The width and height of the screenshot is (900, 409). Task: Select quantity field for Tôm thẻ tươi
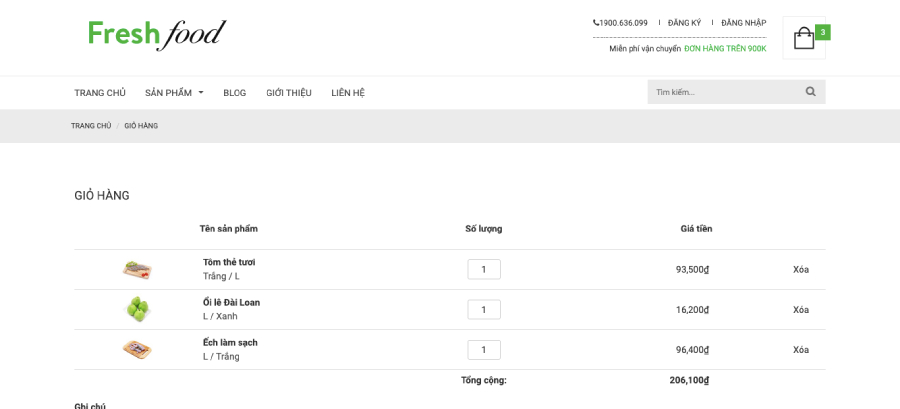pyautogui.click(x=484, y=270)
